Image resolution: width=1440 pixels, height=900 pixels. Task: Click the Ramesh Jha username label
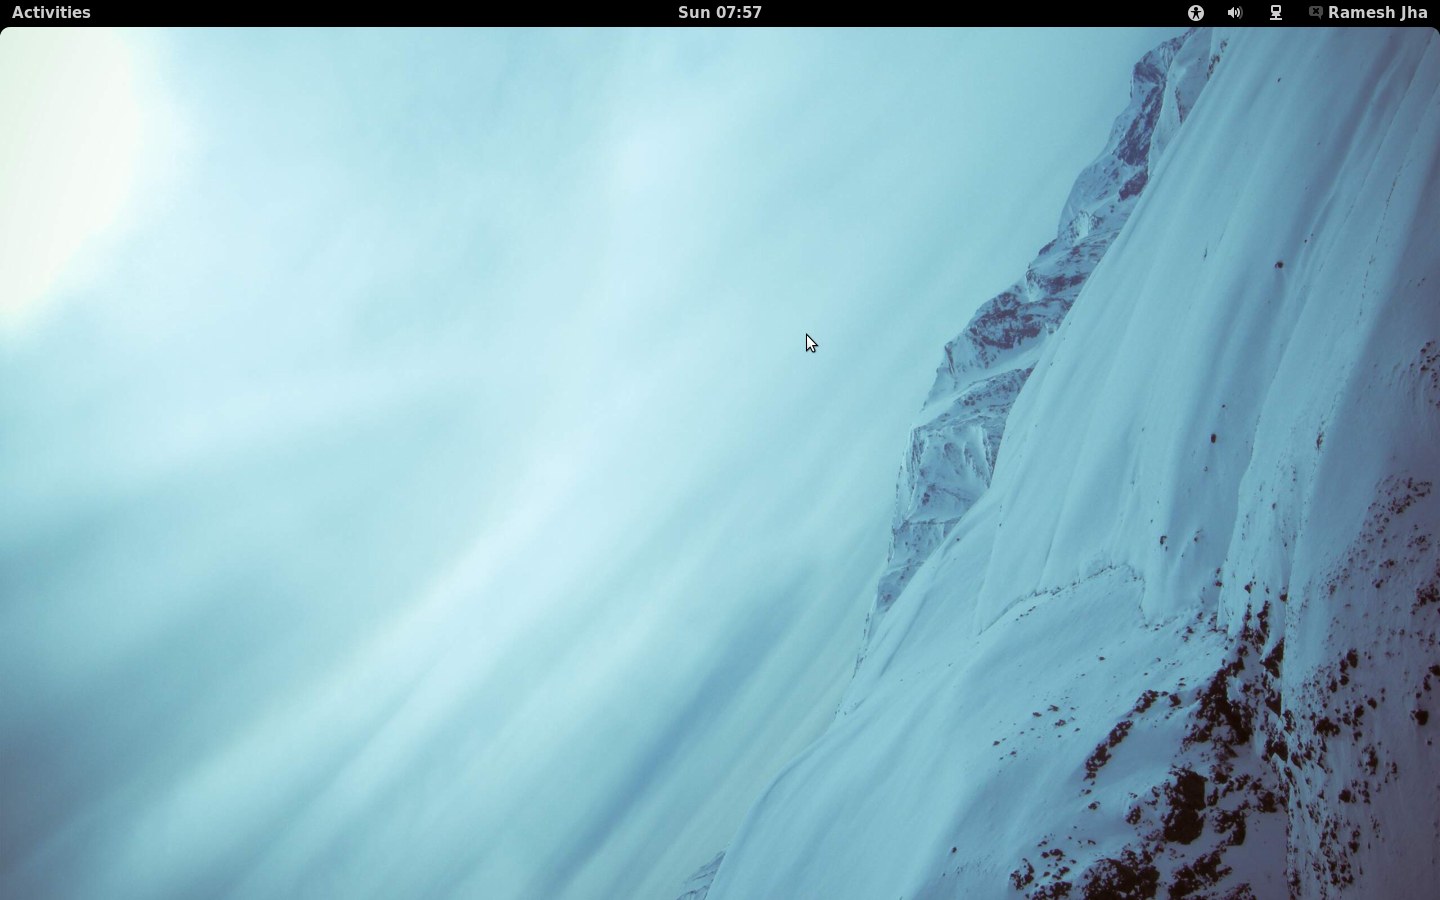click(x=1380, y=13)
